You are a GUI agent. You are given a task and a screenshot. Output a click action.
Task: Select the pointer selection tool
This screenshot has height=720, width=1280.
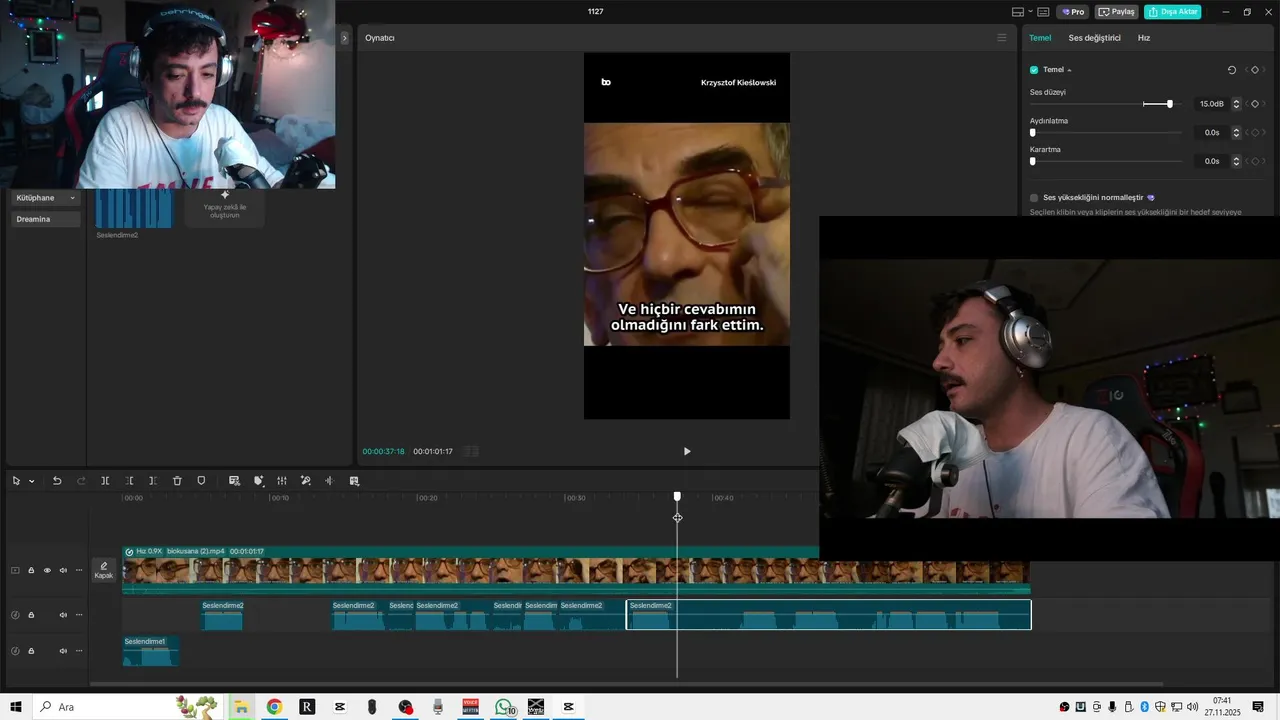[x=16, y=481]
